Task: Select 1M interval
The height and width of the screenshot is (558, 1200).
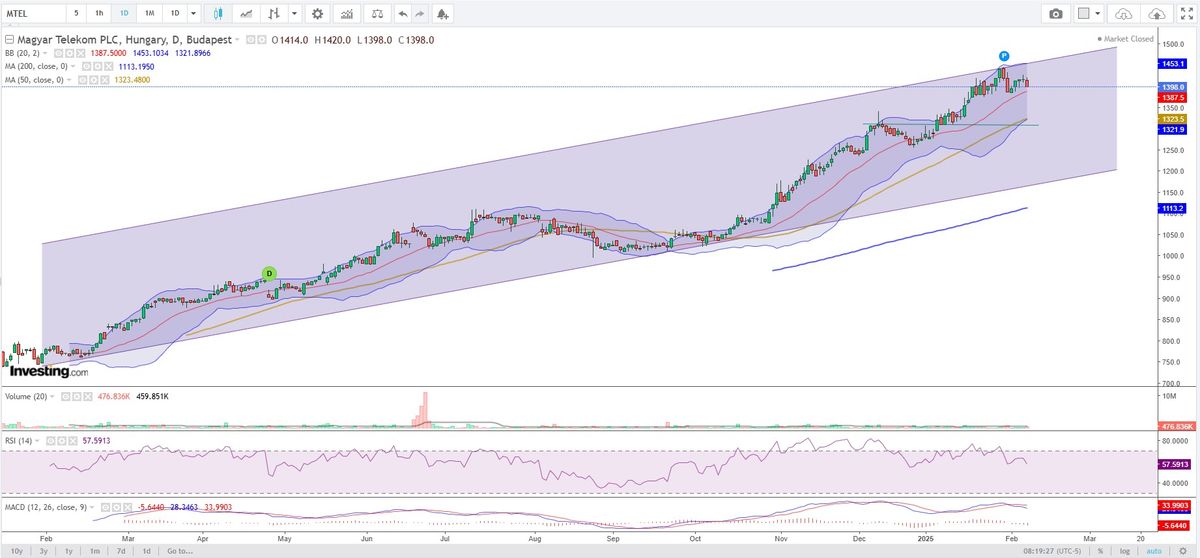Action: click(x=149, y=14)
